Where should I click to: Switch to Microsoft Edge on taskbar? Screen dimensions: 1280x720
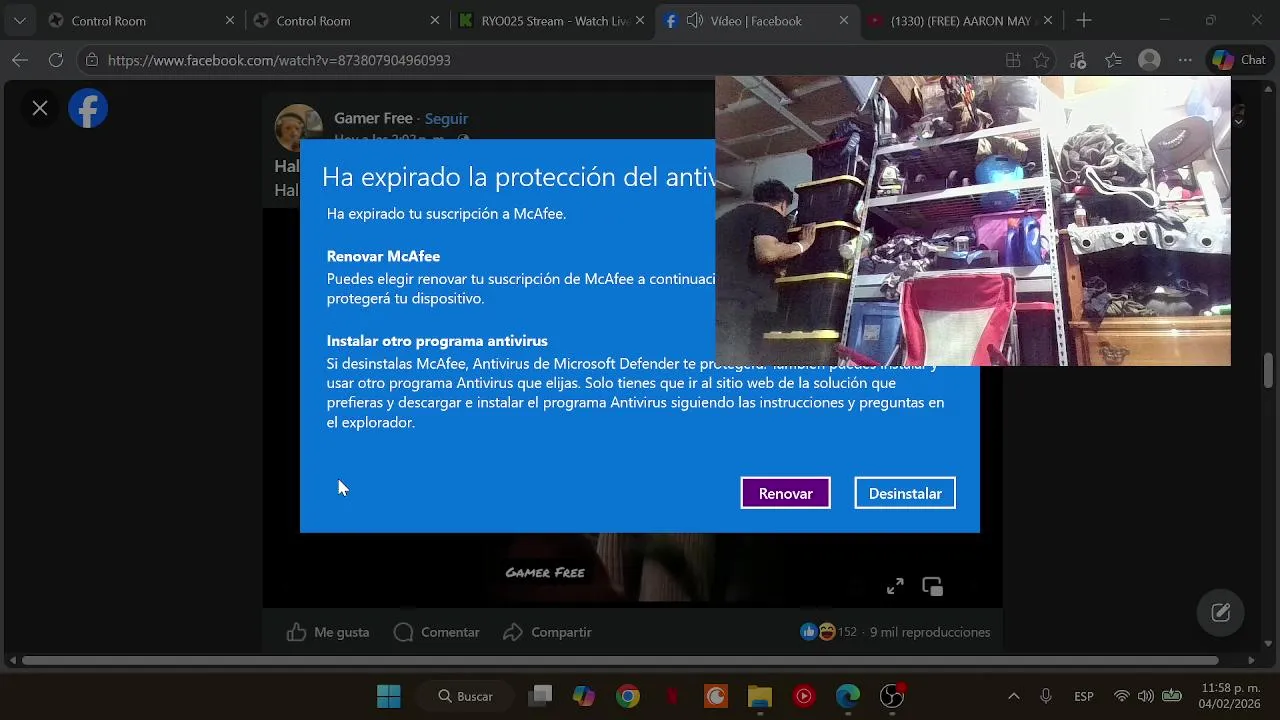[848, 696]
